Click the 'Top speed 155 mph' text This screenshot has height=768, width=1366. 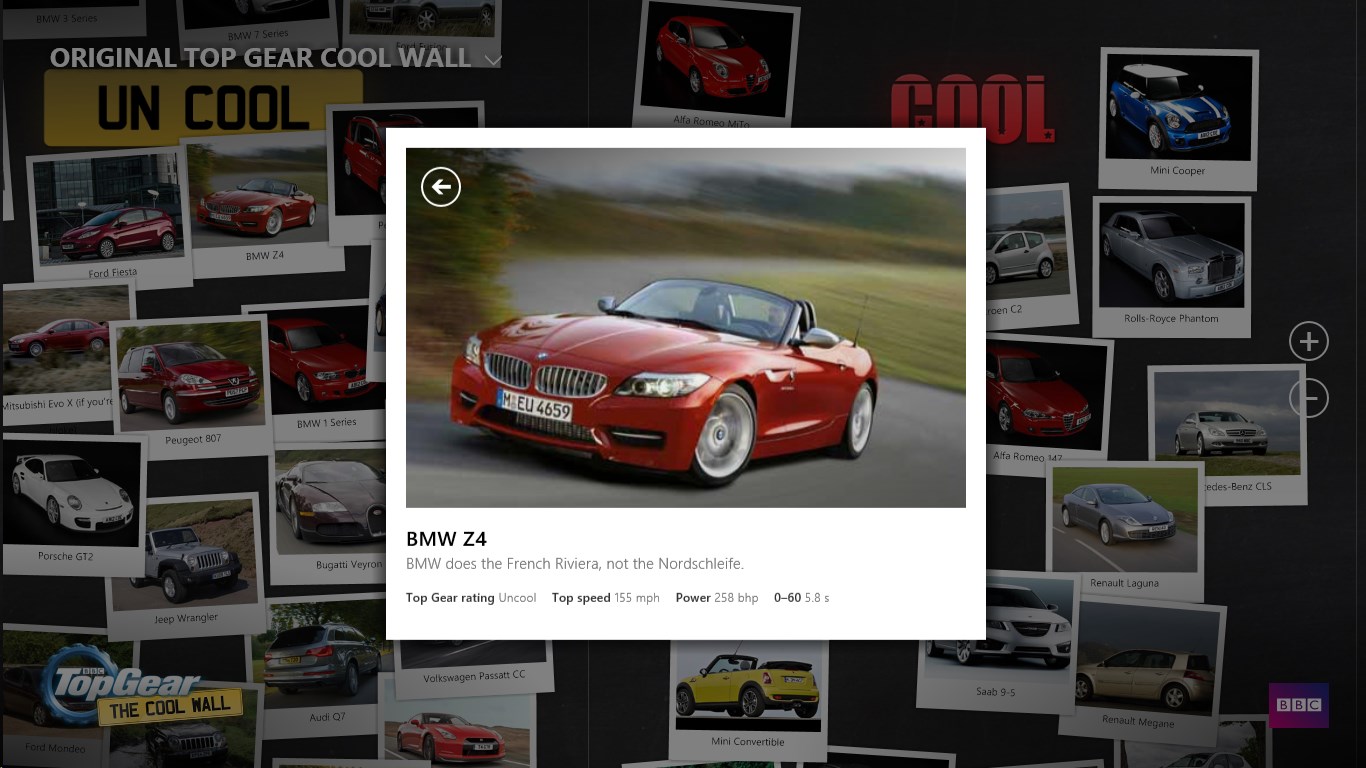[x=606, y=598]
